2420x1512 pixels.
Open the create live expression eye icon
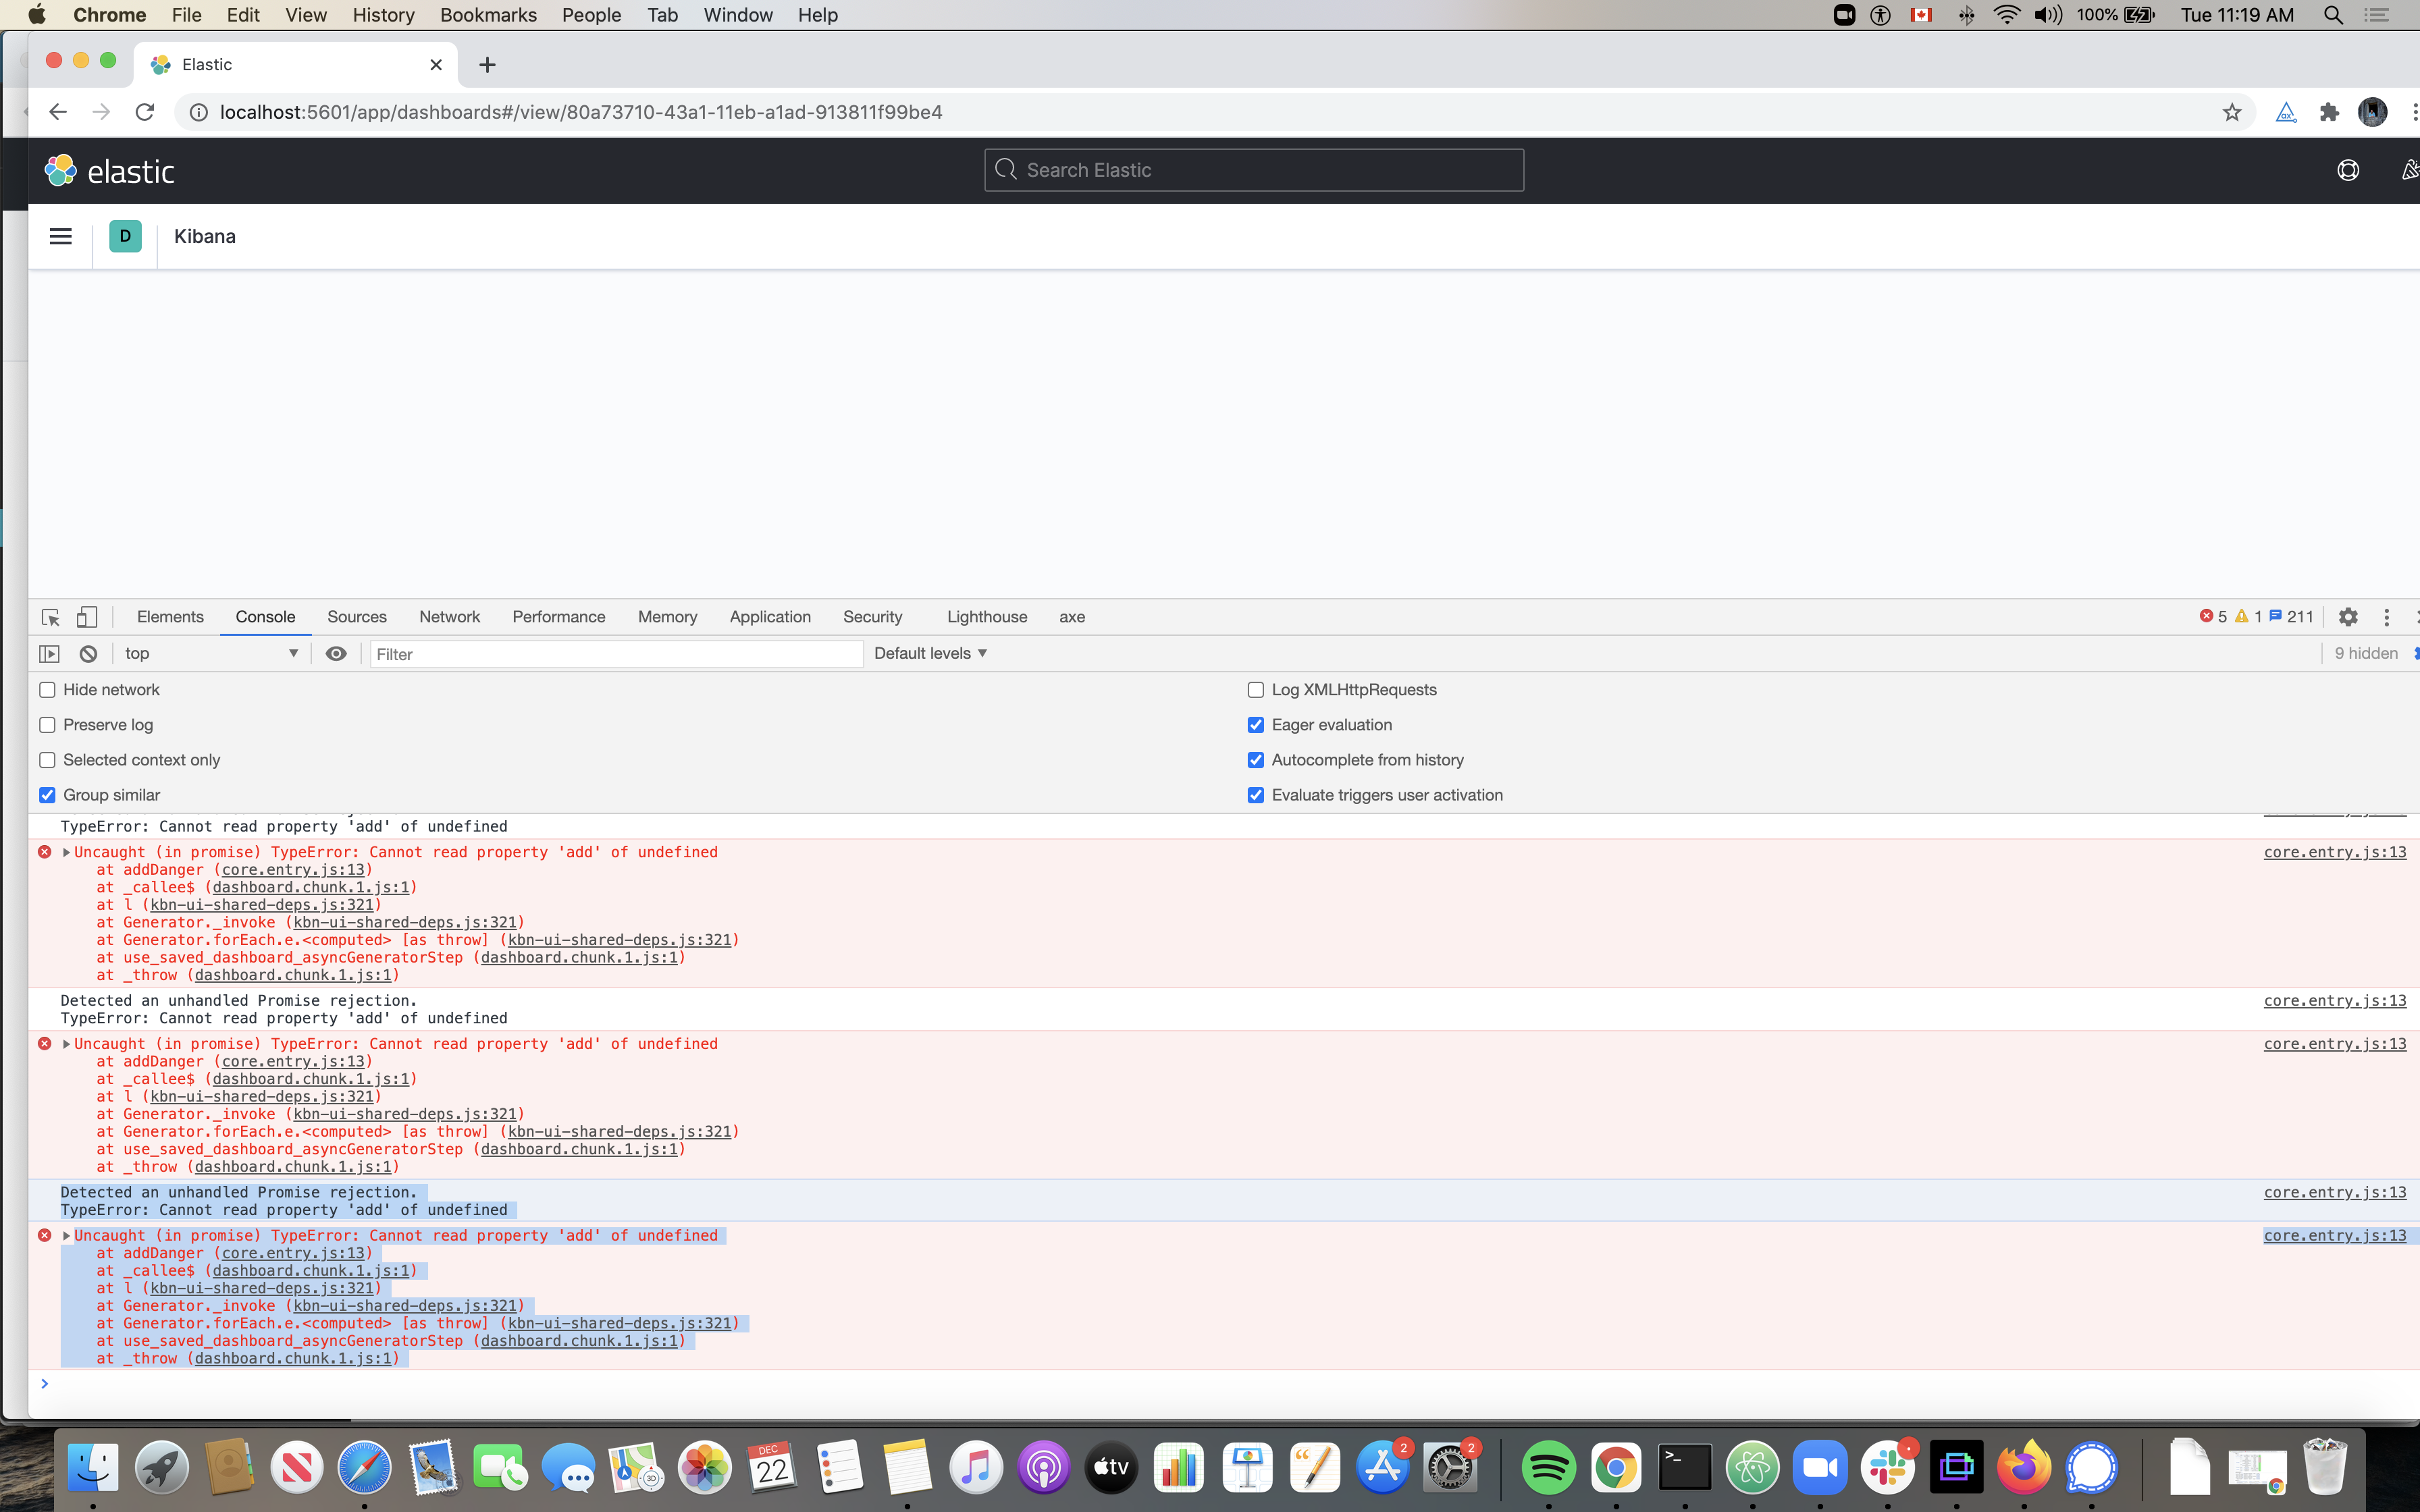(x=336, y=653)
